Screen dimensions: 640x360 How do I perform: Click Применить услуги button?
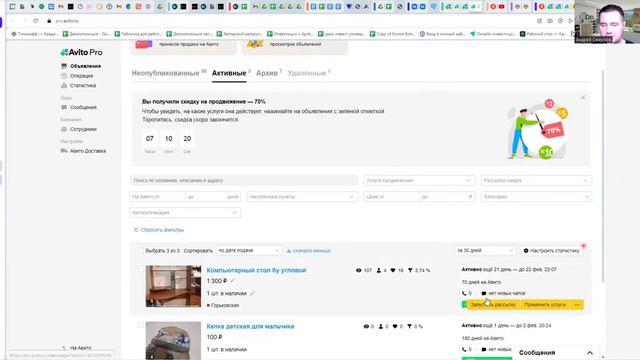pos(545,305)
